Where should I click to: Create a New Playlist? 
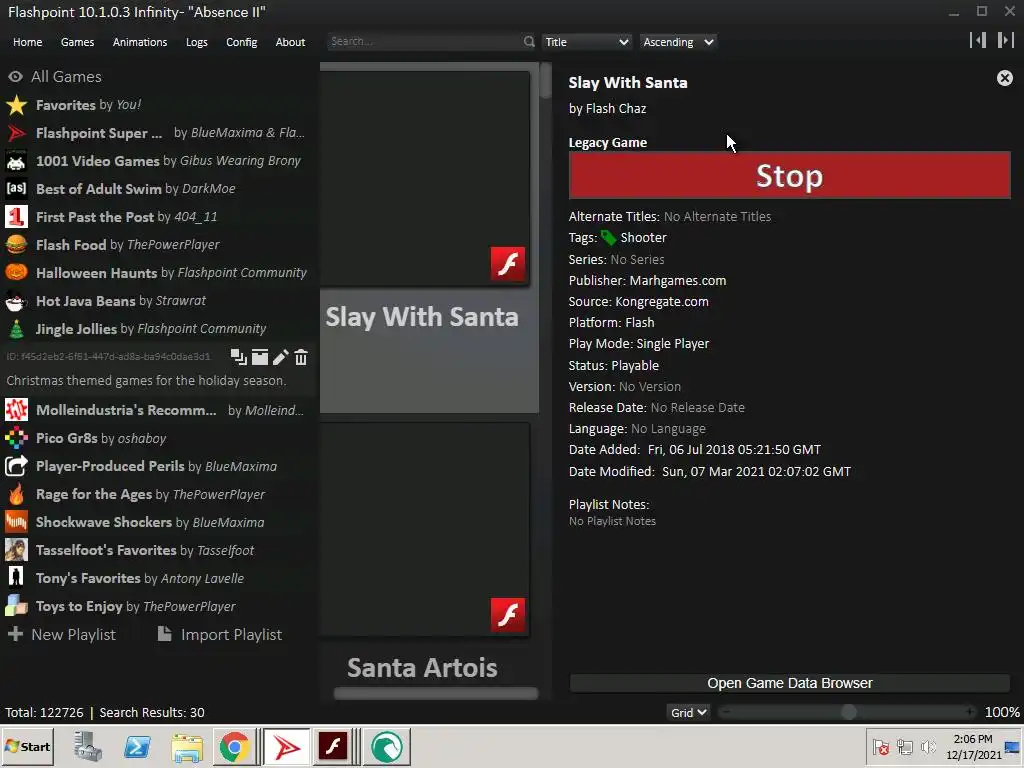[x=61, y=634]
